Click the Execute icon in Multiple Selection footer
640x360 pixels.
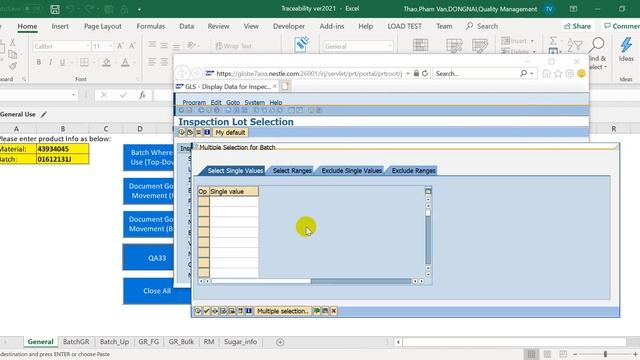[x=198, y=311]
